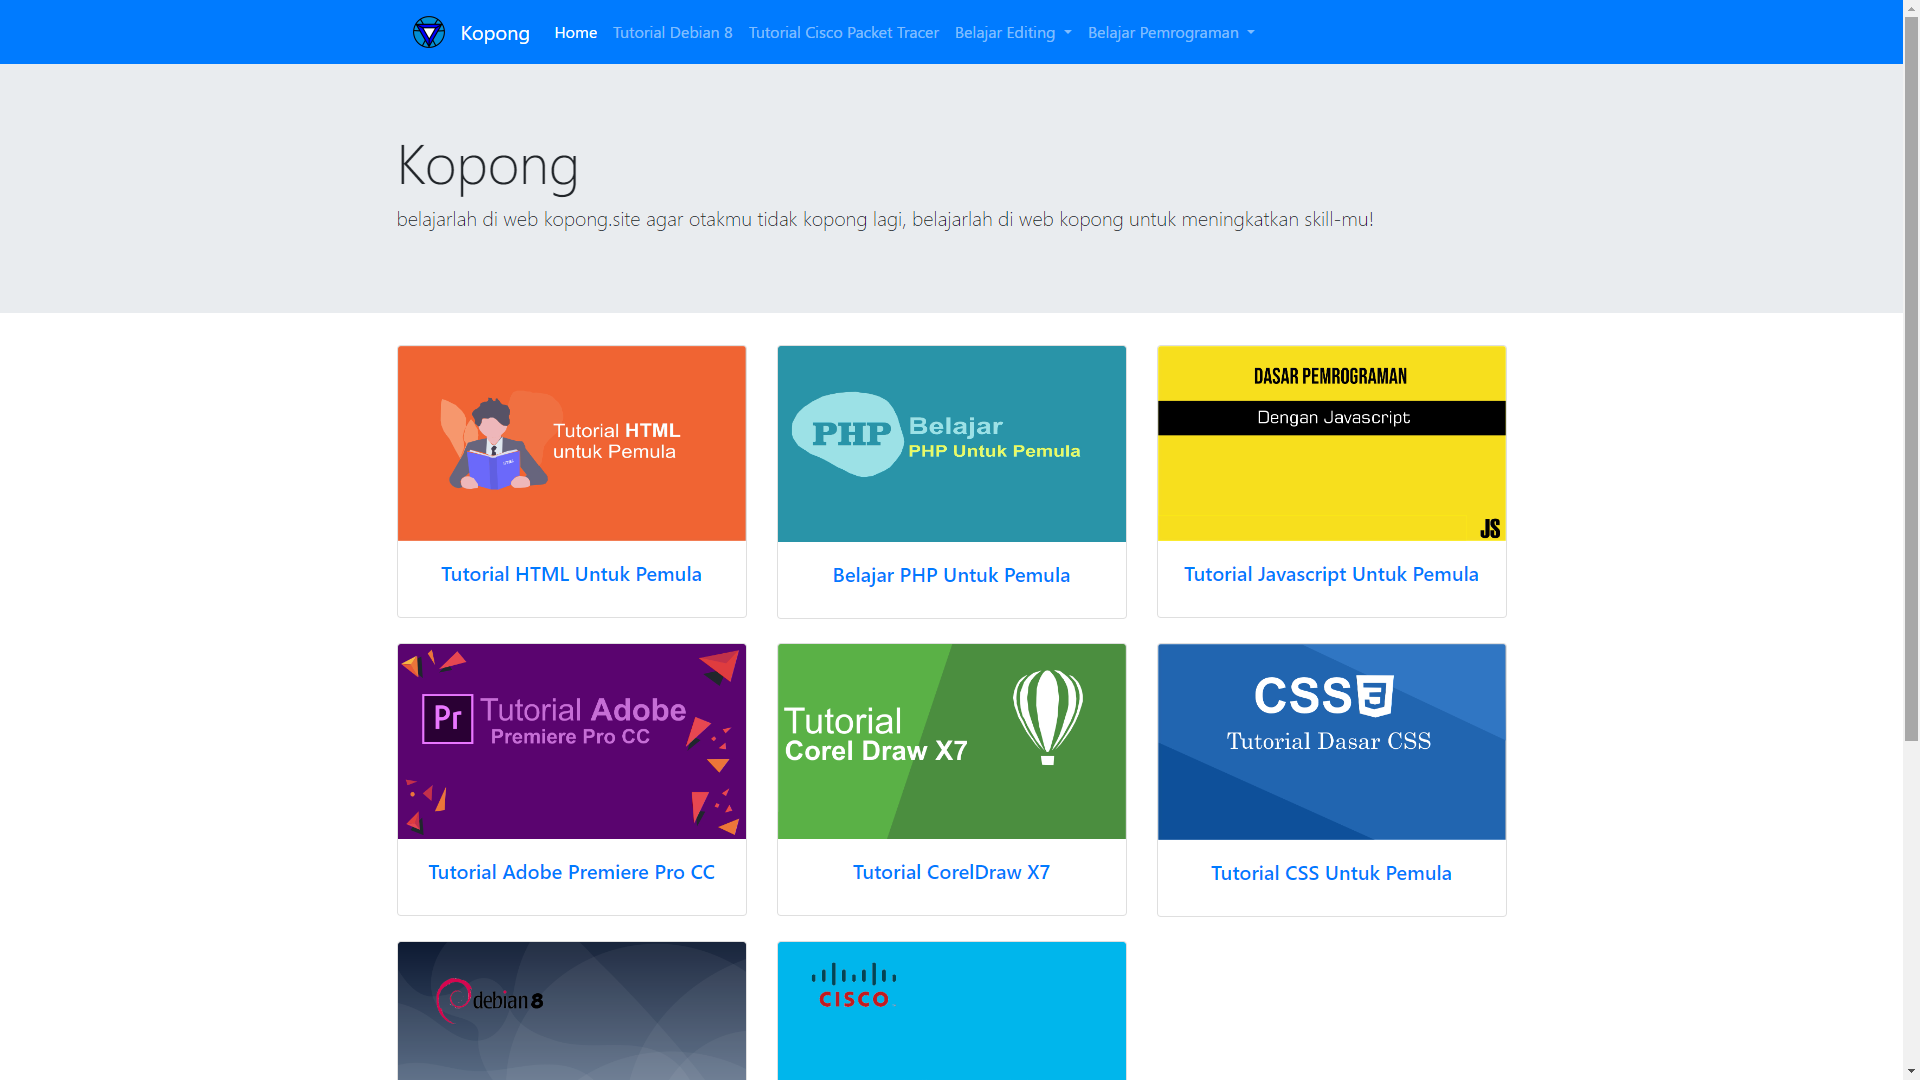Click the Kopong logo icon in navbar
This screenshot has height=1080, width=1920.
[x=429, y=32]
